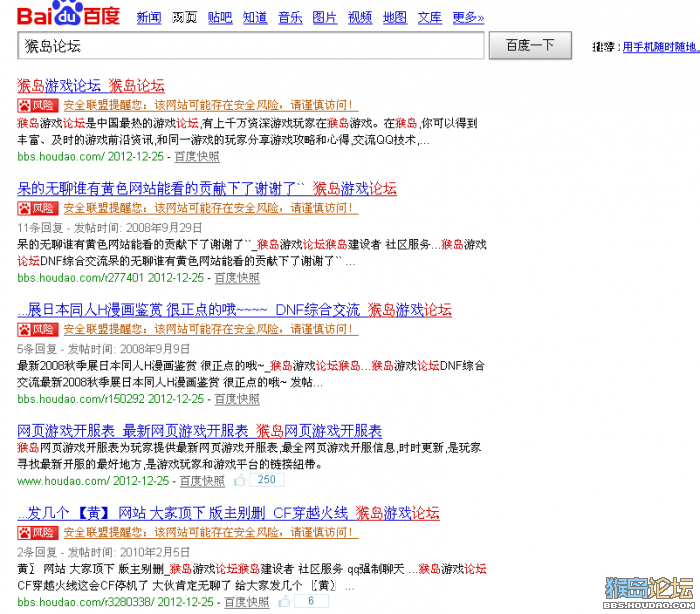Click thumbs-up icon beside 6 count
The width and height of the screenshot is (700, 614).
tap(284, 602)
